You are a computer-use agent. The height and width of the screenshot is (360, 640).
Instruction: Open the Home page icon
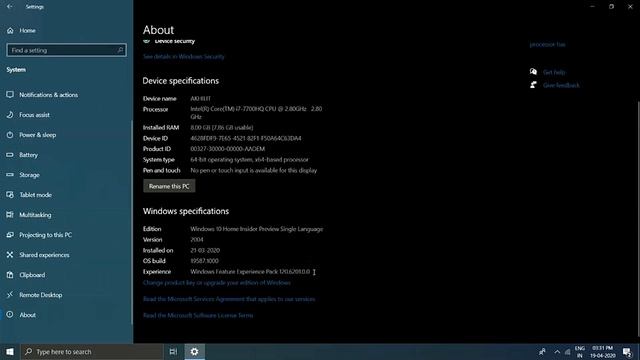pos(10,31)
